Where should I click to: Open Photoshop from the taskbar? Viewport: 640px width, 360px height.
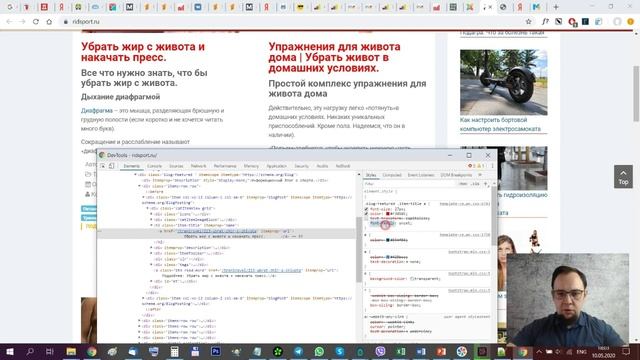(216, 352)
